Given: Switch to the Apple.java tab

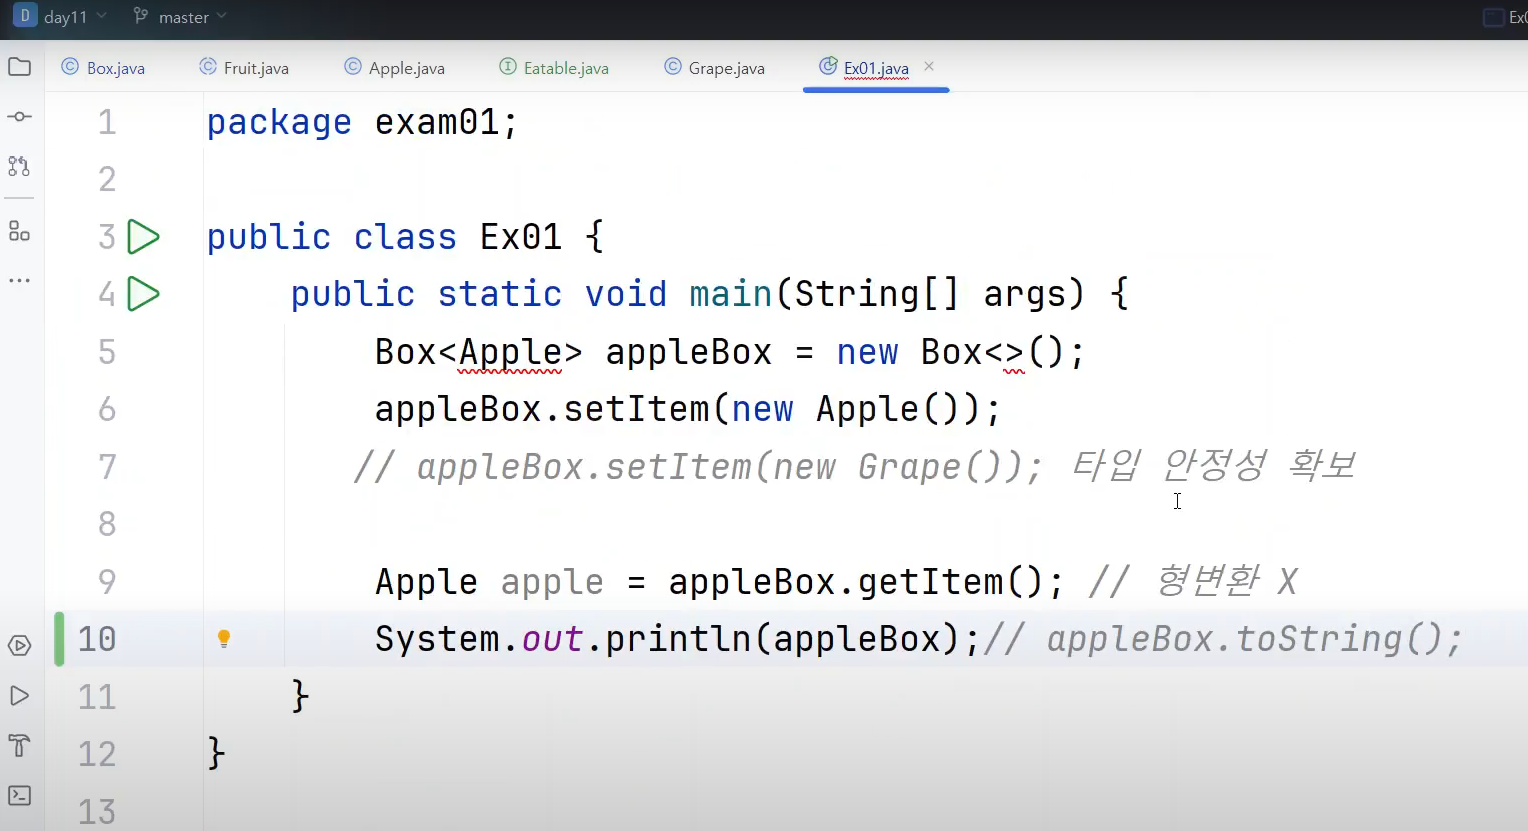Looking at the screenshot, I should tap(395, 68).
